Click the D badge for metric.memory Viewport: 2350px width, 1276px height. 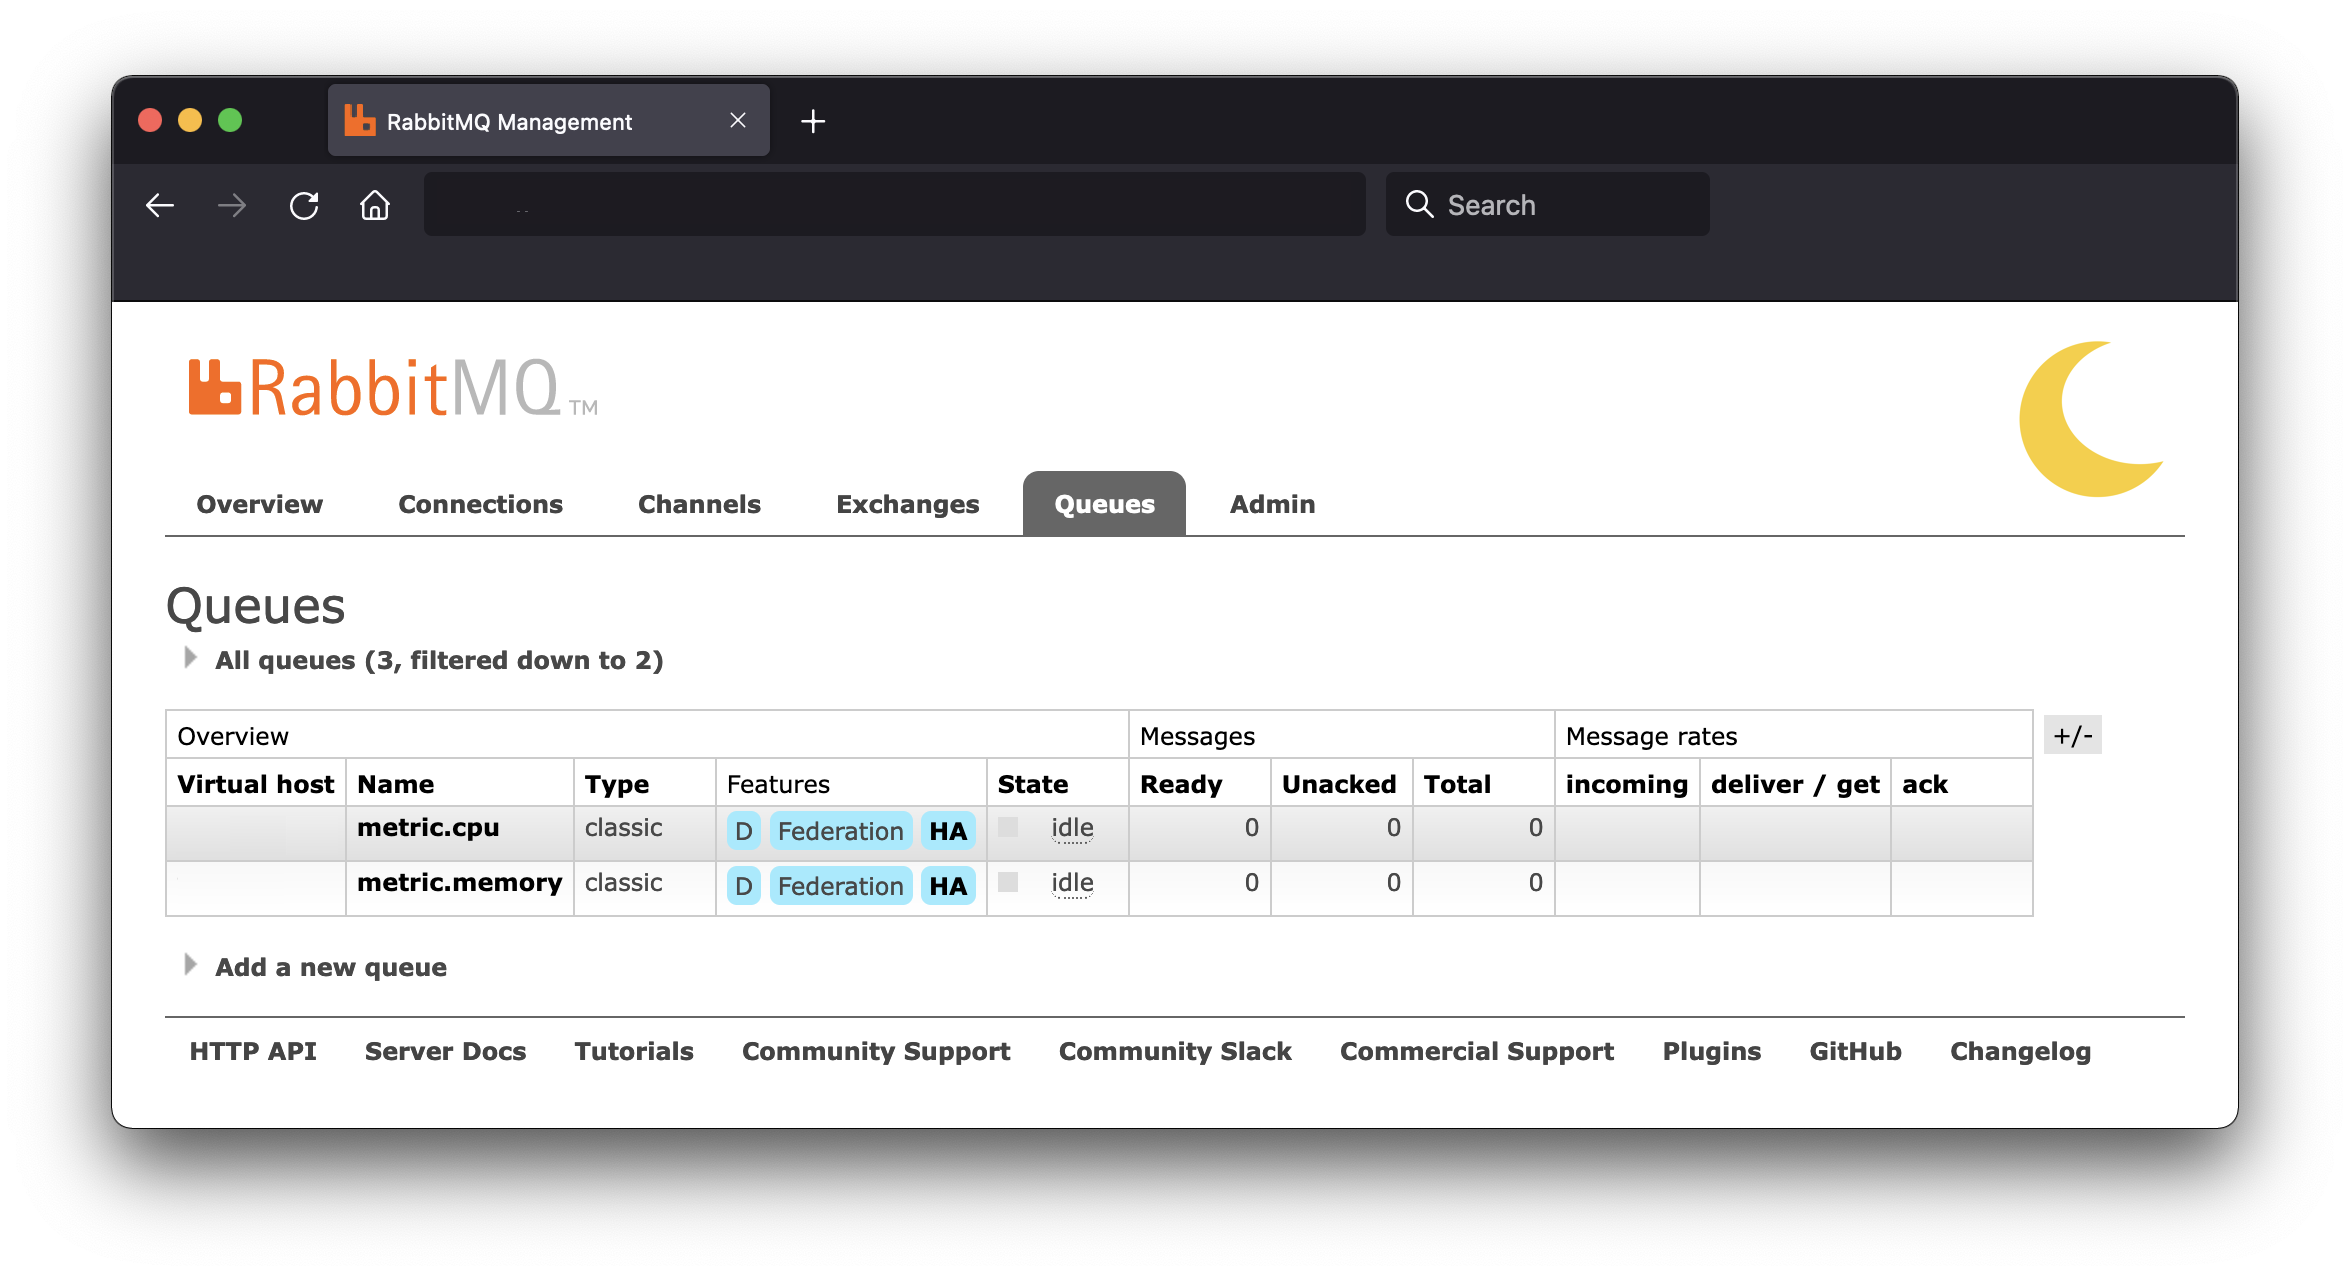click(x=743, y=886)
